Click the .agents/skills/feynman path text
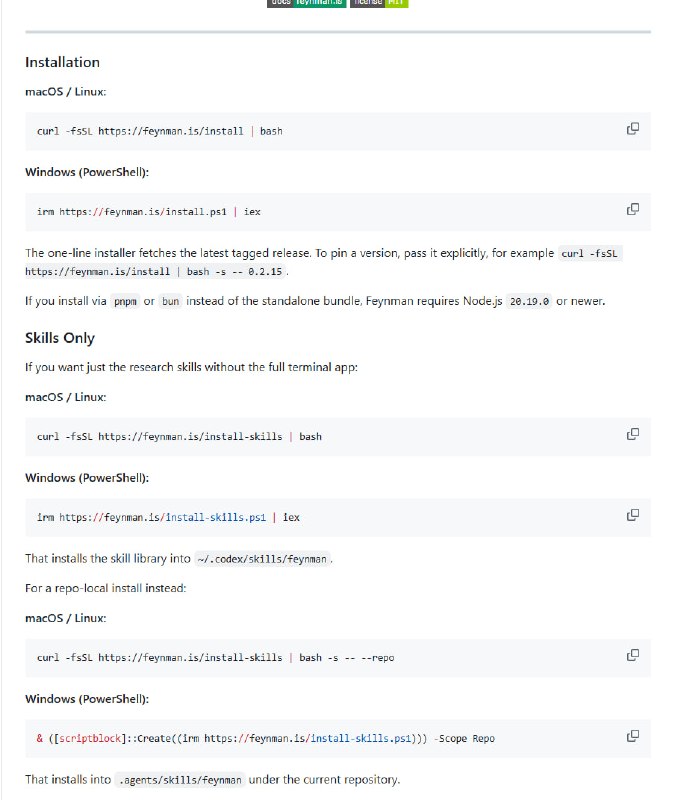The image size is (675, 800). point(180,779)
